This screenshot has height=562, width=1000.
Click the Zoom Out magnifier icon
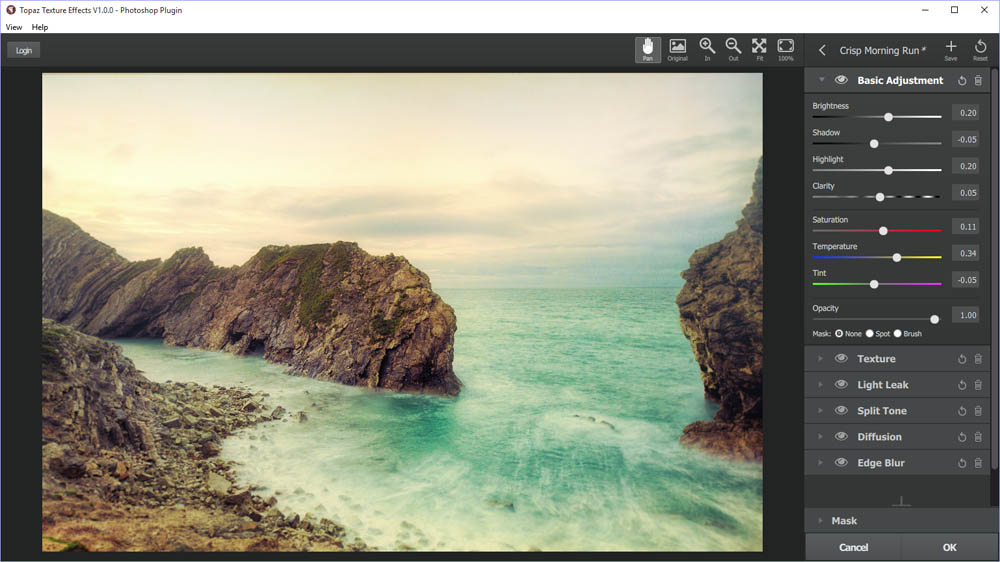coord(733,49)
